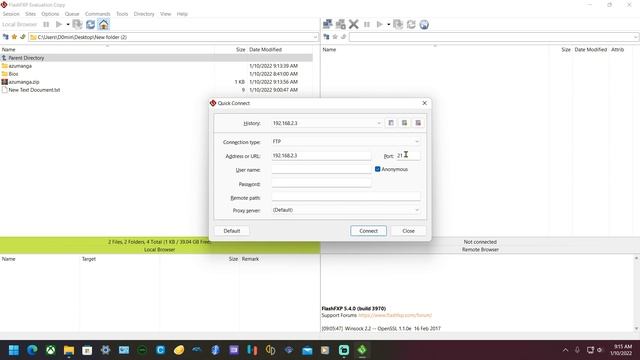
Task: Open the Options menu
Action: point(50,14)
